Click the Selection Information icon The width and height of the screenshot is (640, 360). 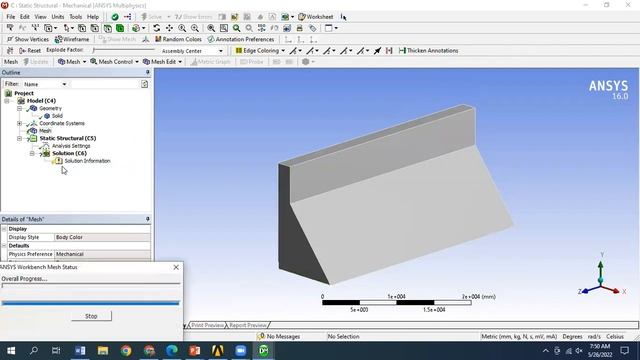(343, 17)
